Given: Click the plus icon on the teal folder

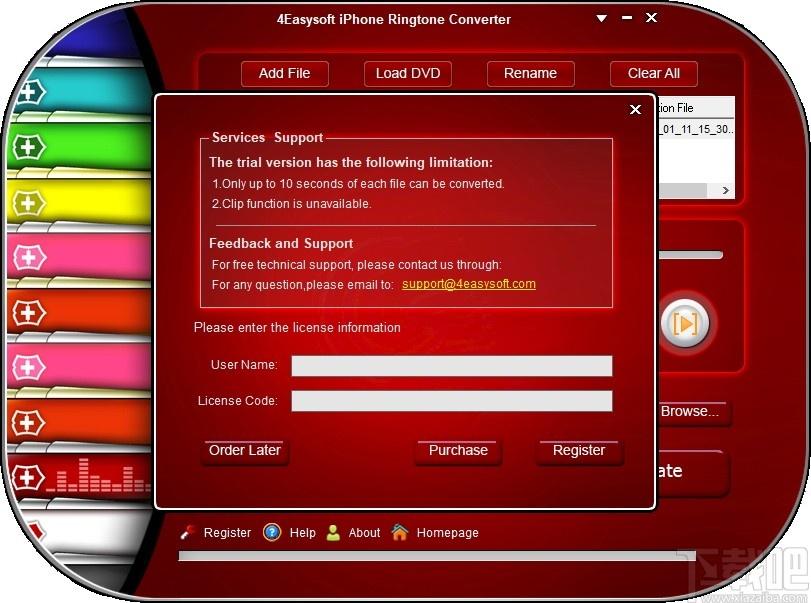Looking at the screenshot, I should (x=29, y=93).
